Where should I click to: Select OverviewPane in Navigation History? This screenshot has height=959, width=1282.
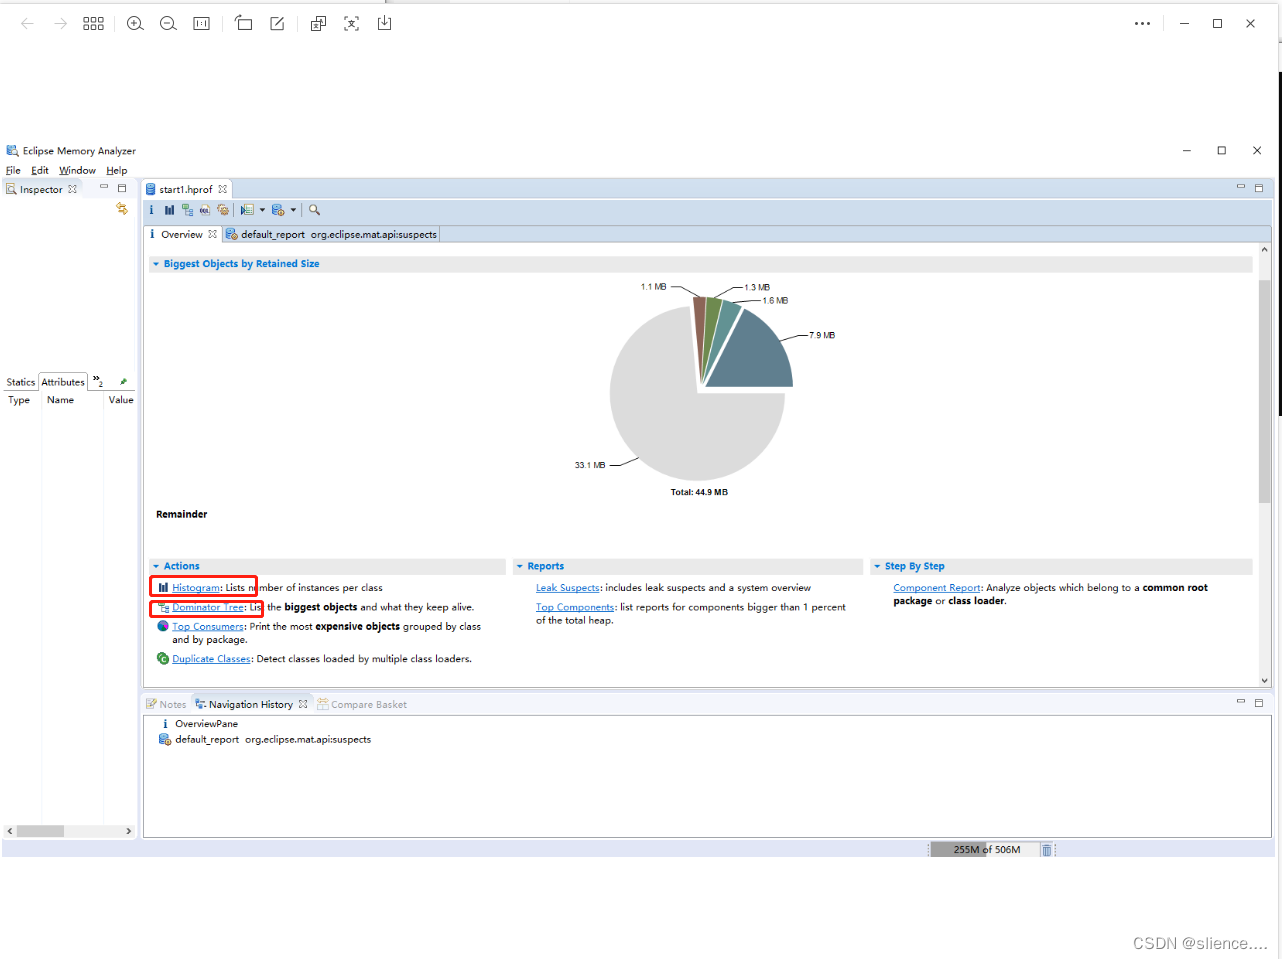207,723
